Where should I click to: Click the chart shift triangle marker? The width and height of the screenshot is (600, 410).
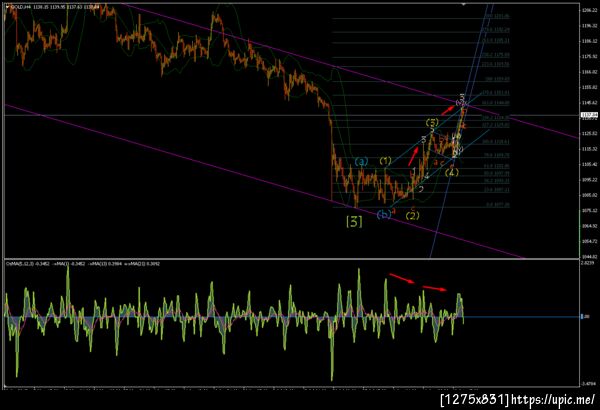463,5
